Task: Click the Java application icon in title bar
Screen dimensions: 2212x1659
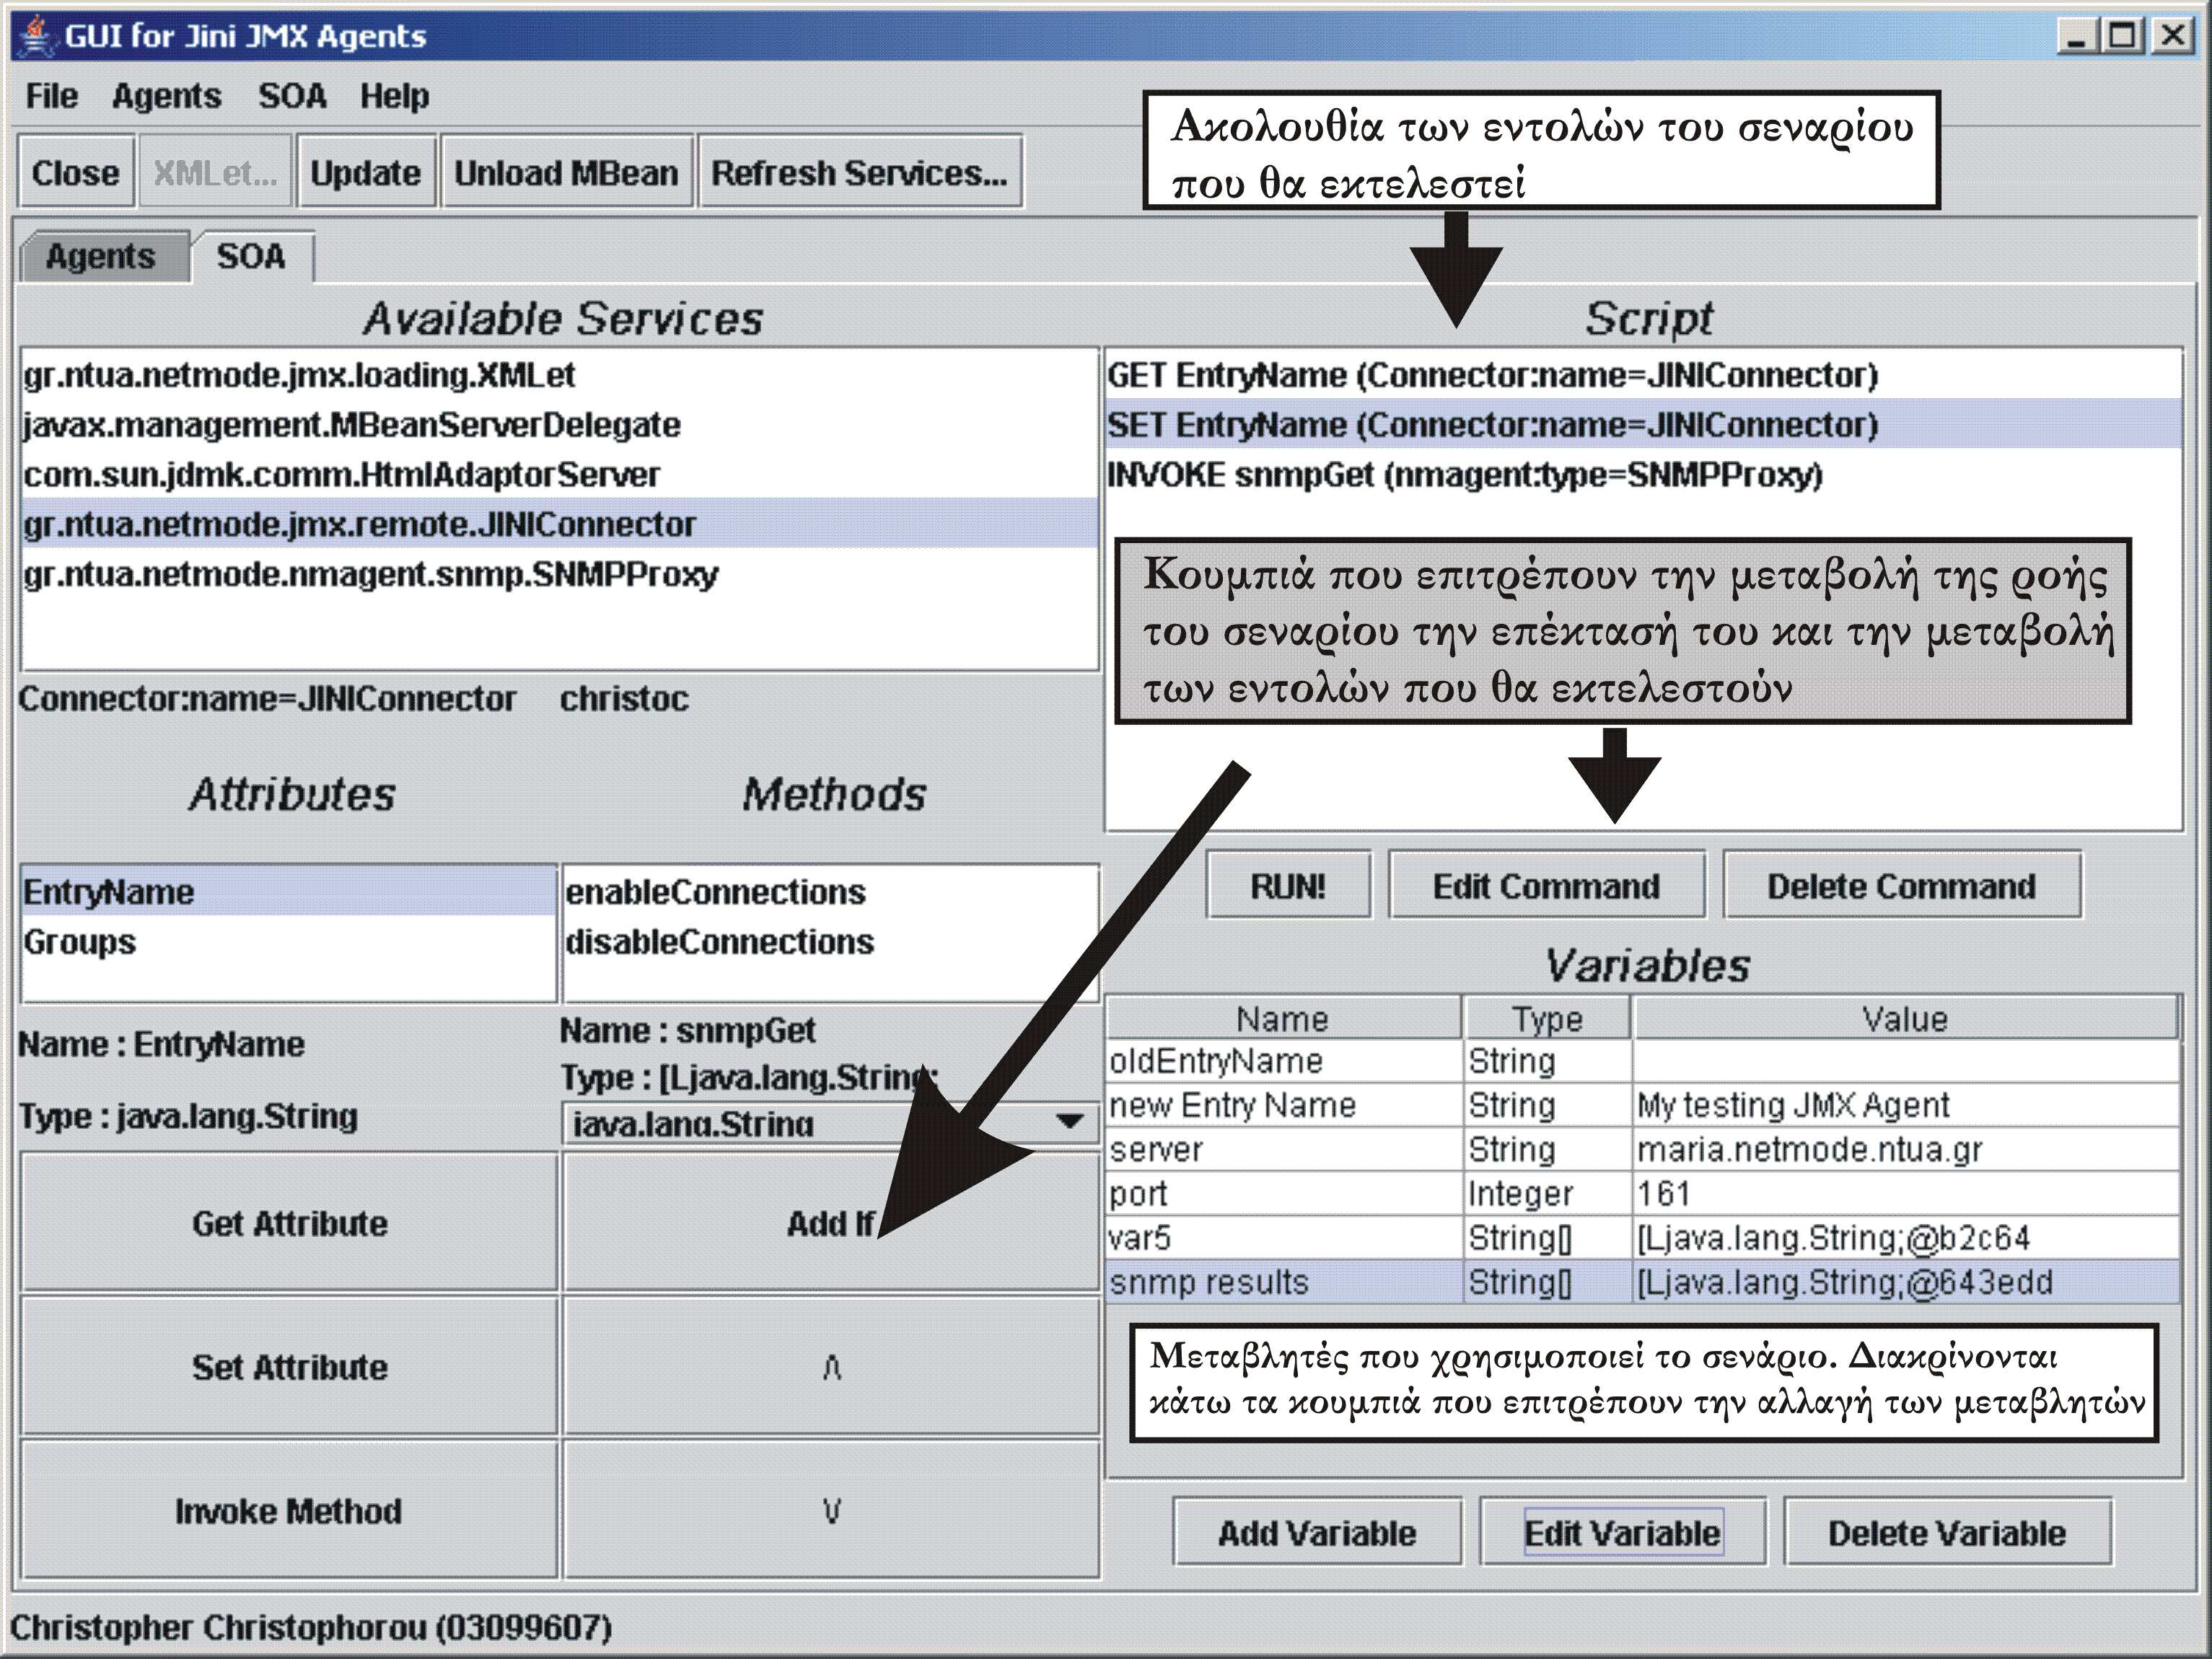Action: coord(36,36)
